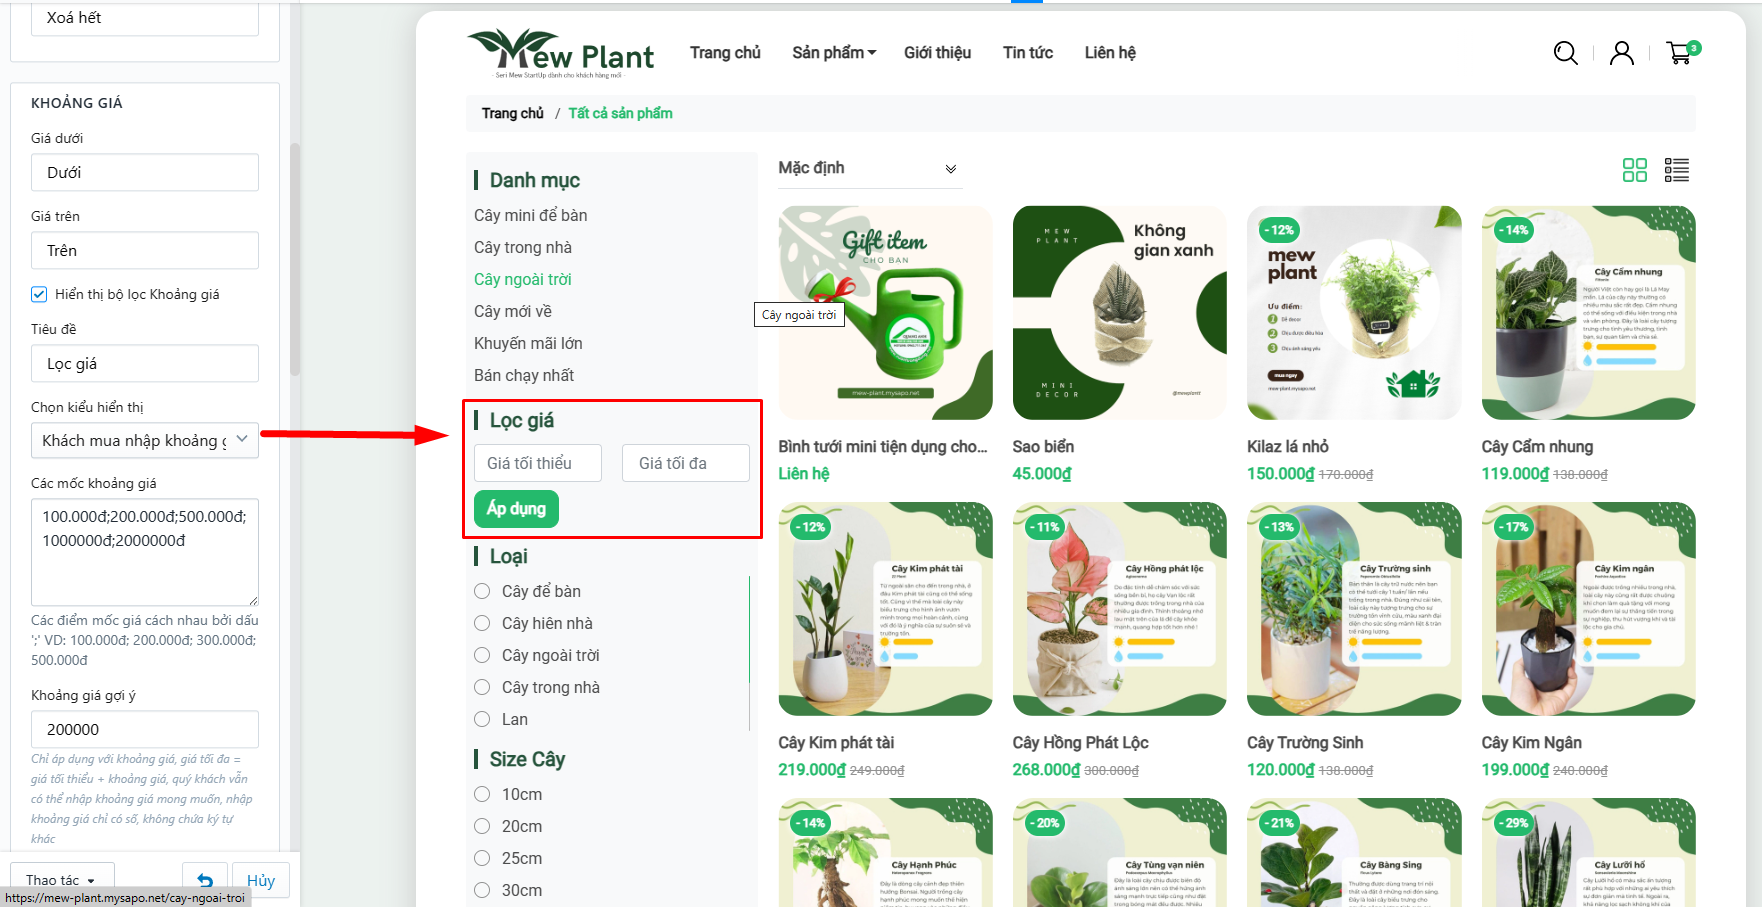The width and height of the screenshot is (1762, 907).
Task: Open the Sao biển product image
Action: pyautogui.click(x=1119, y=313)
